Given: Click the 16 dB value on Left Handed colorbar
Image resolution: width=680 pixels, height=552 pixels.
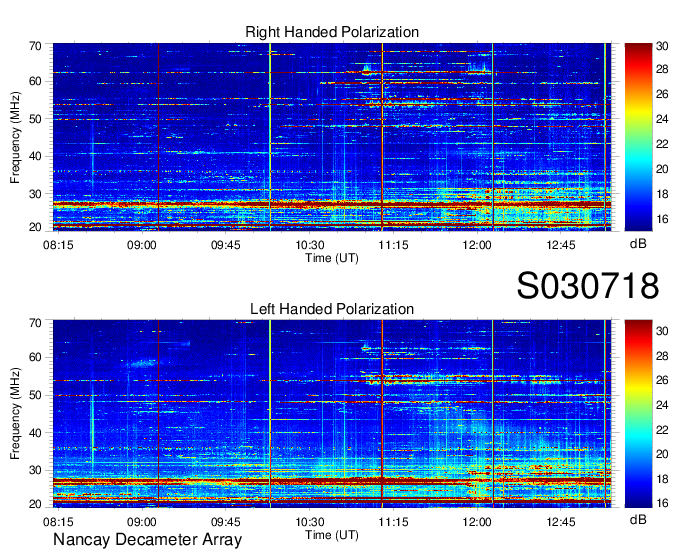Looking at the screenshot, I should [x=662, y=503].
